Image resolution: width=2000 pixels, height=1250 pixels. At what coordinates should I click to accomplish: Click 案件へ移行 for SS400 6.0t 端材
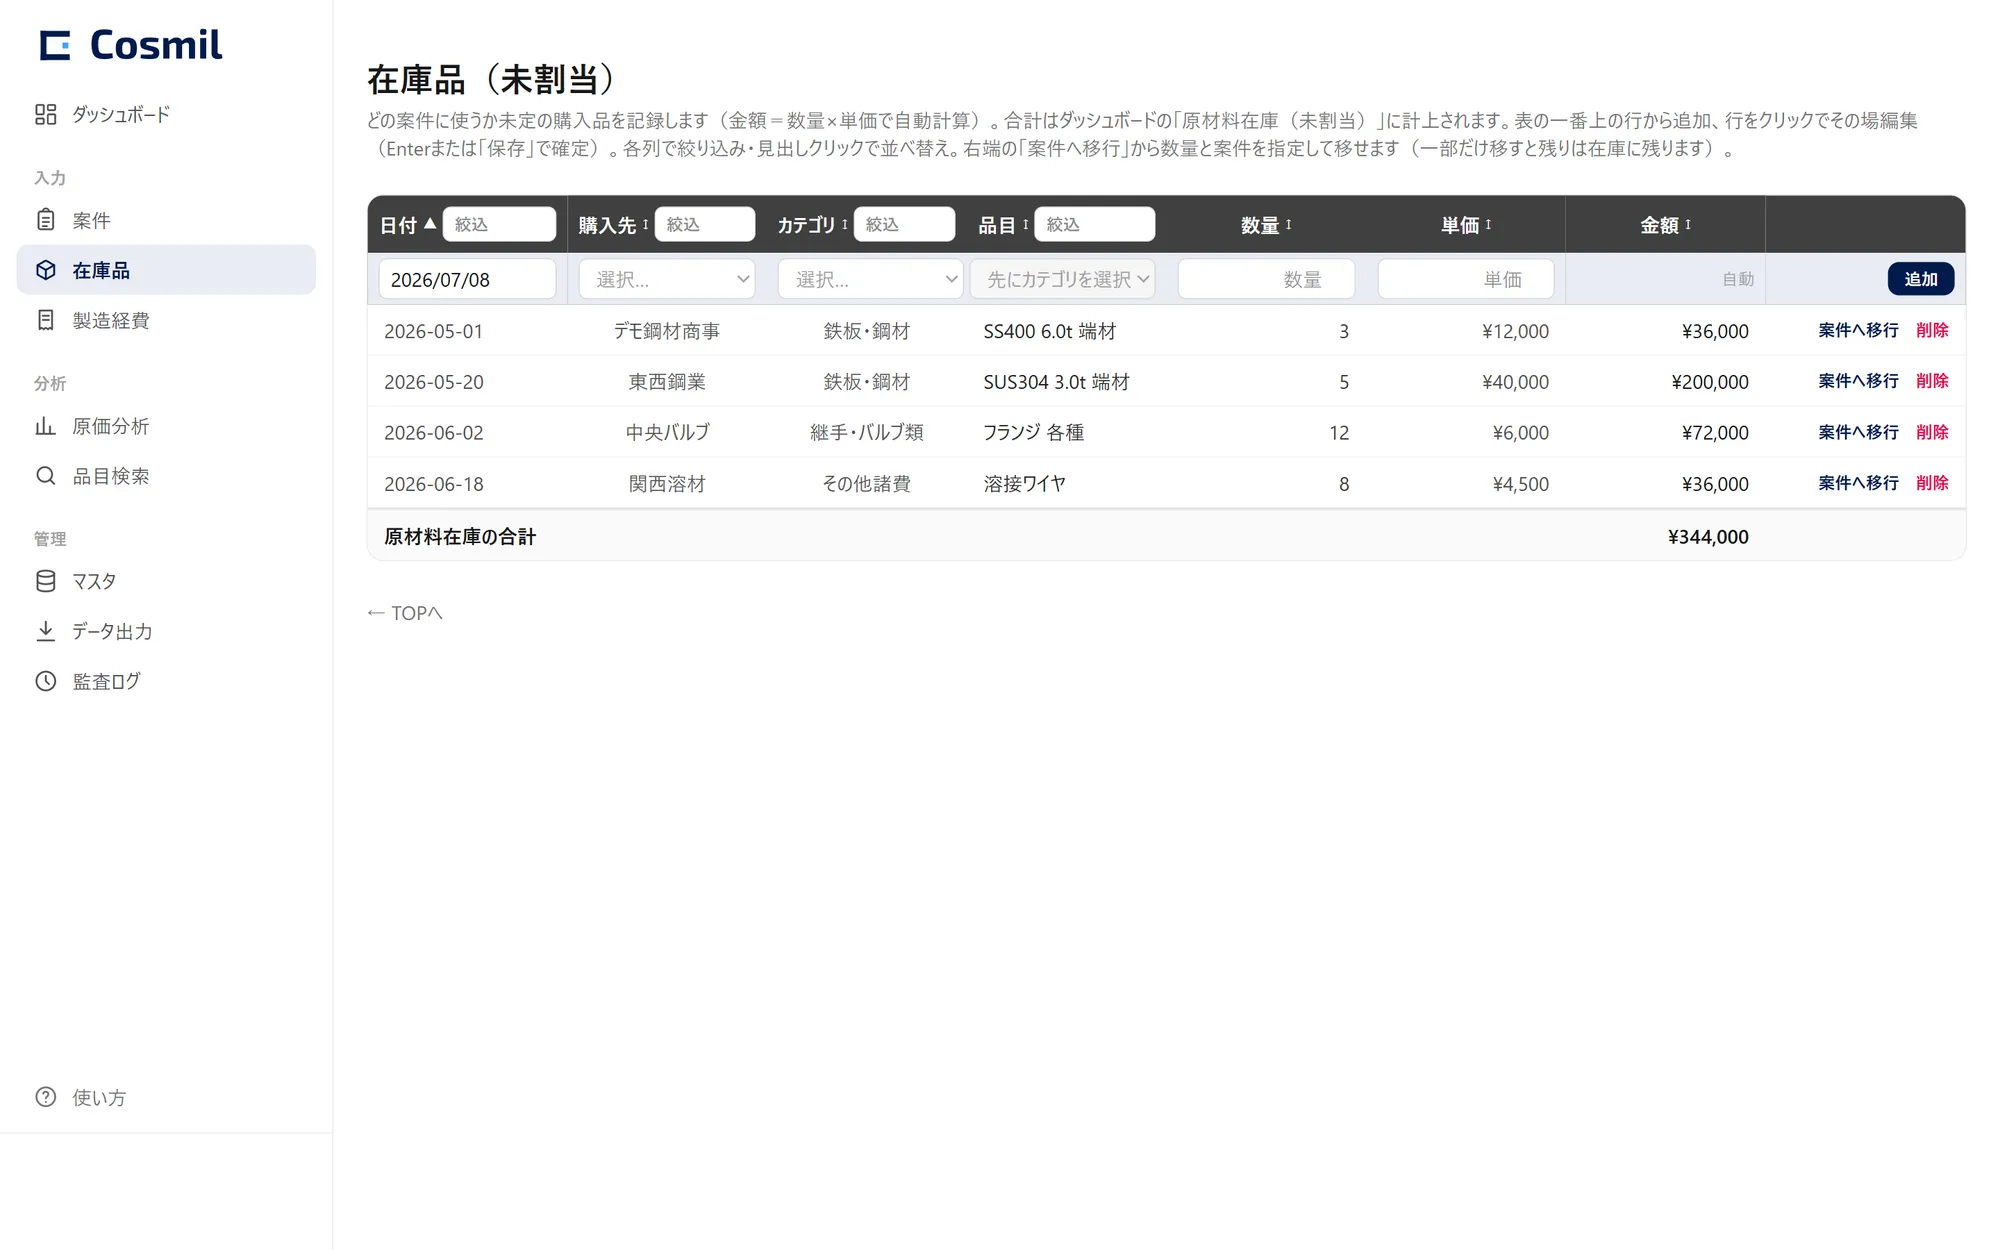pos(1858,330)
